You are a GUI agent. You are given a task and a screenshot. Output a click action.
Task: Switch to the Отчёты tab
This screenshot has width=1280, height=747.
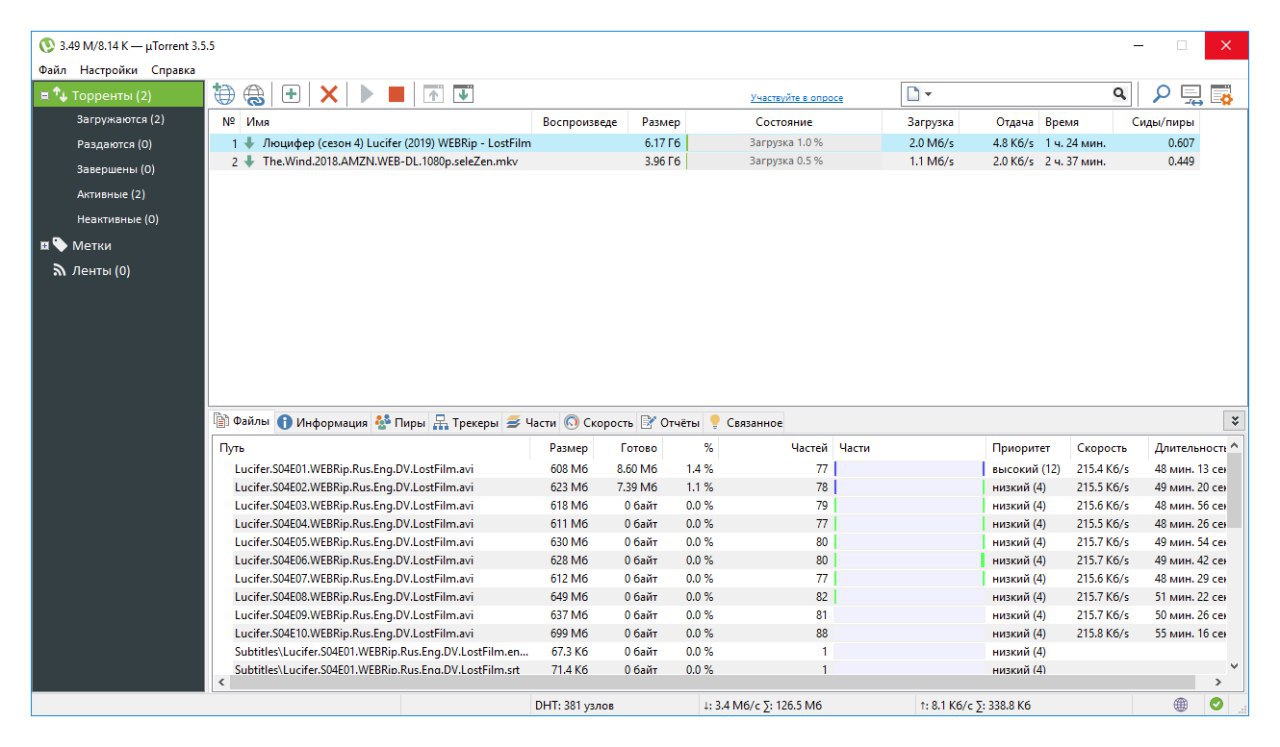pos(671,423)
